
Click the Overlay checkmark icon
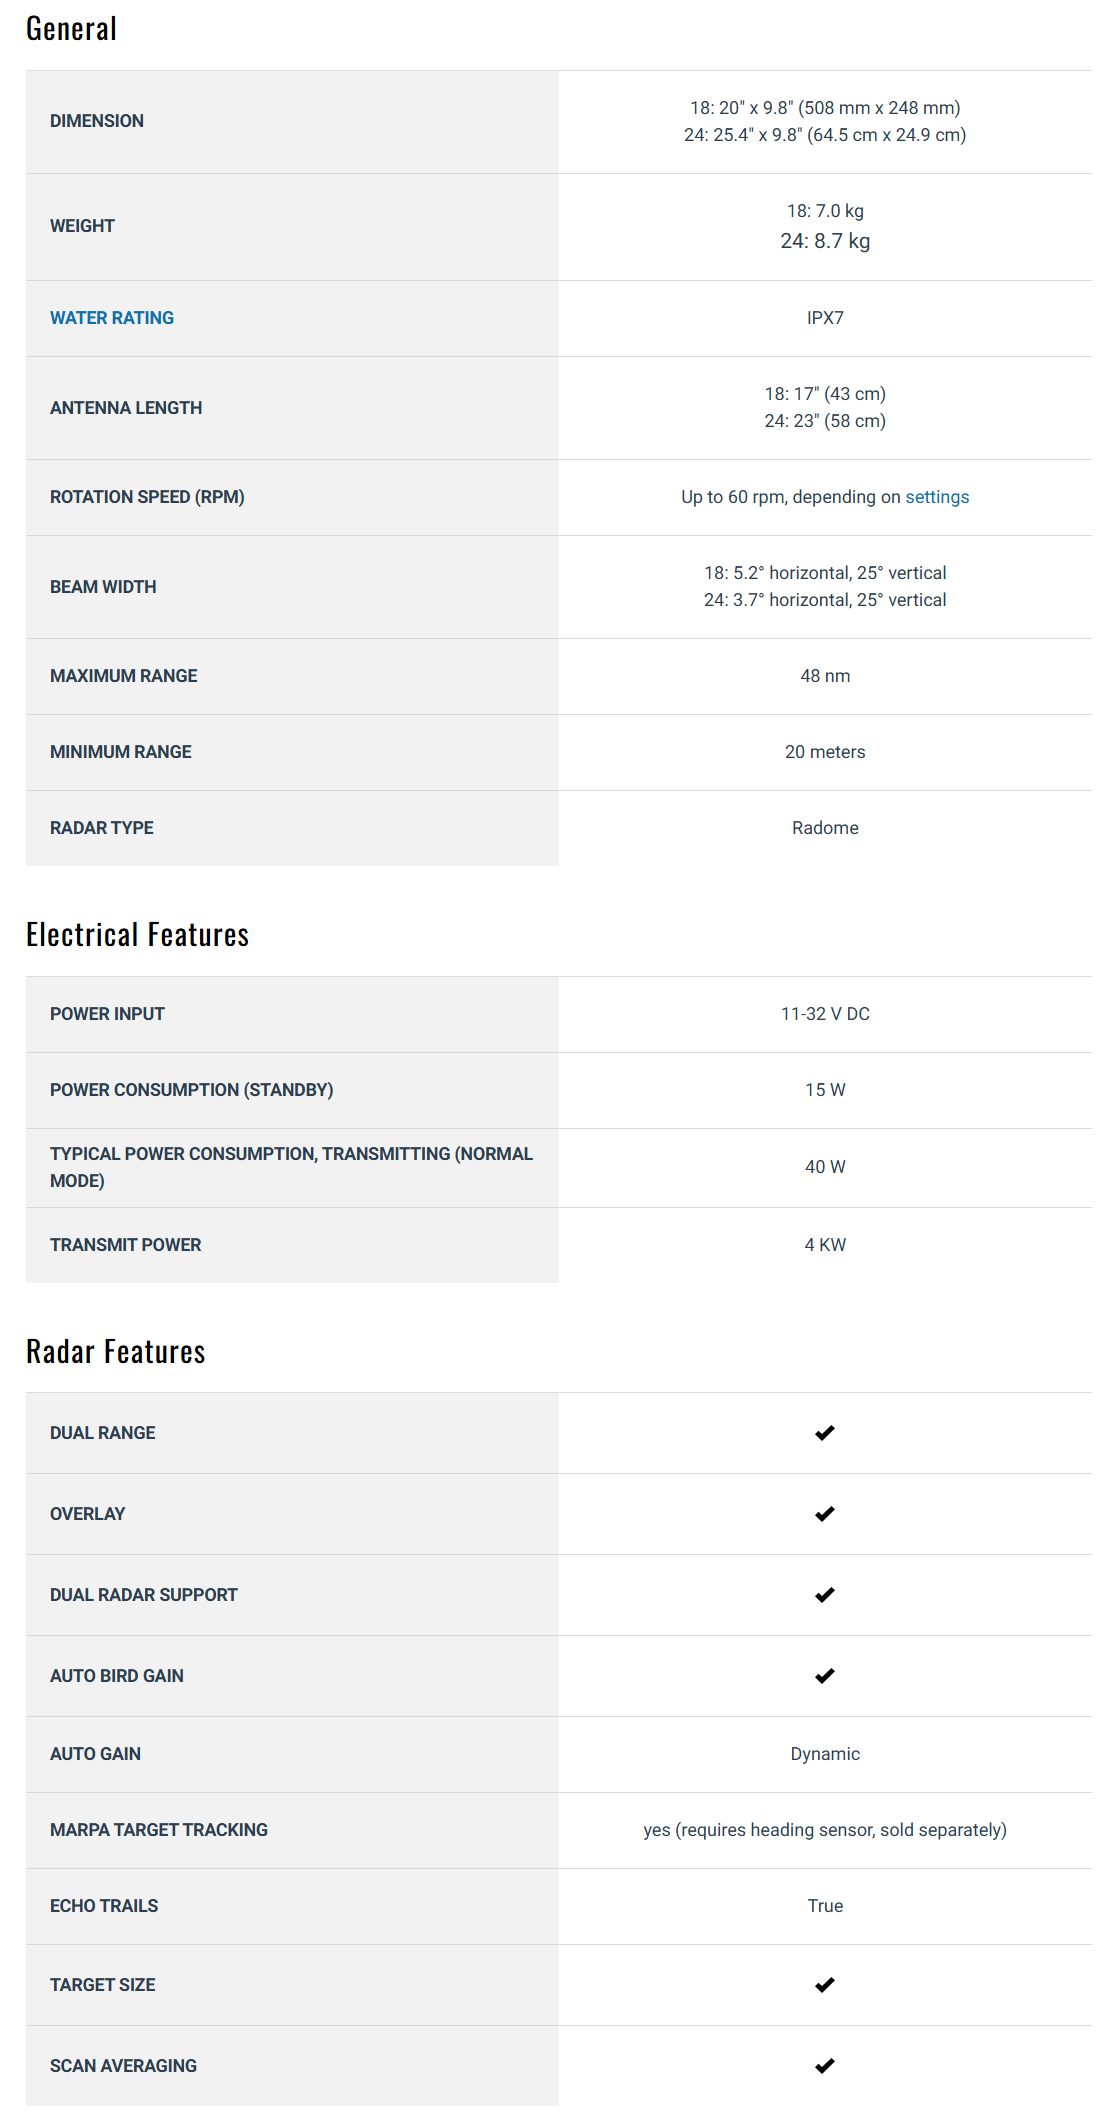pos(824,1514)
